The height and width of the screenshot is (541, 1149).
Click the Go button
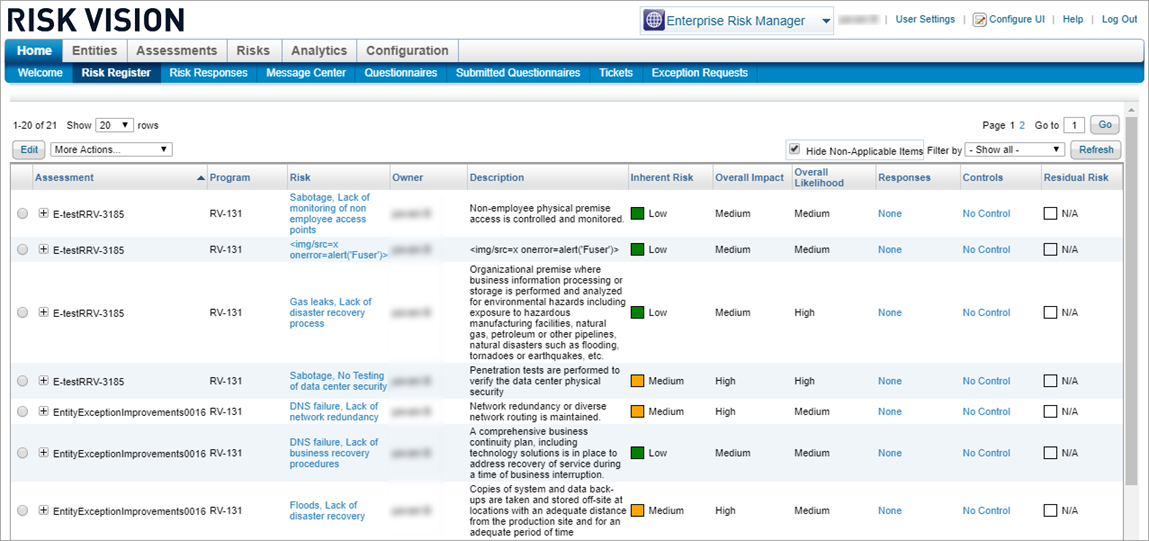click(x=1104, y=125)
